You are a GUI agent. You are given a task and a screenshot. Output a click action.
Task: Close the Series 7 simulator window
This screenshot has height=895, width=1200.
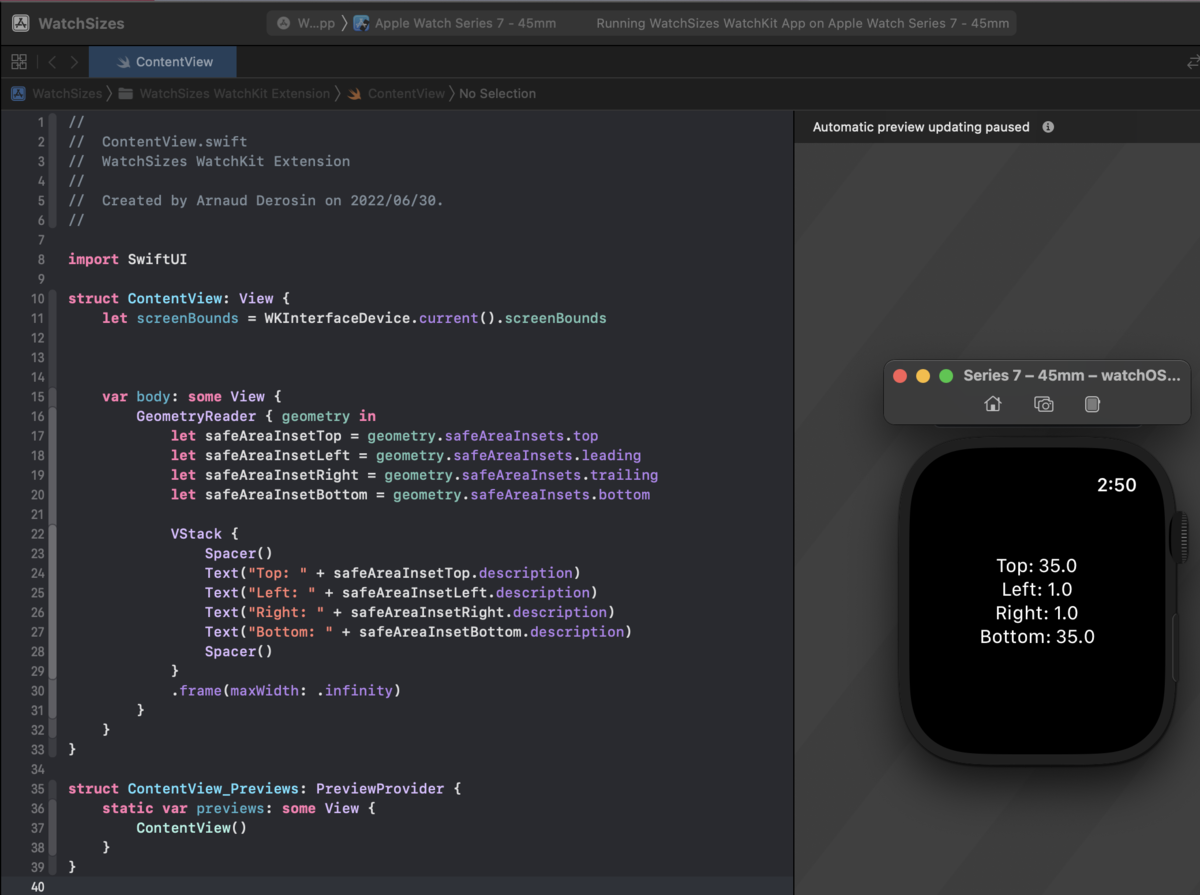point(899,376)
